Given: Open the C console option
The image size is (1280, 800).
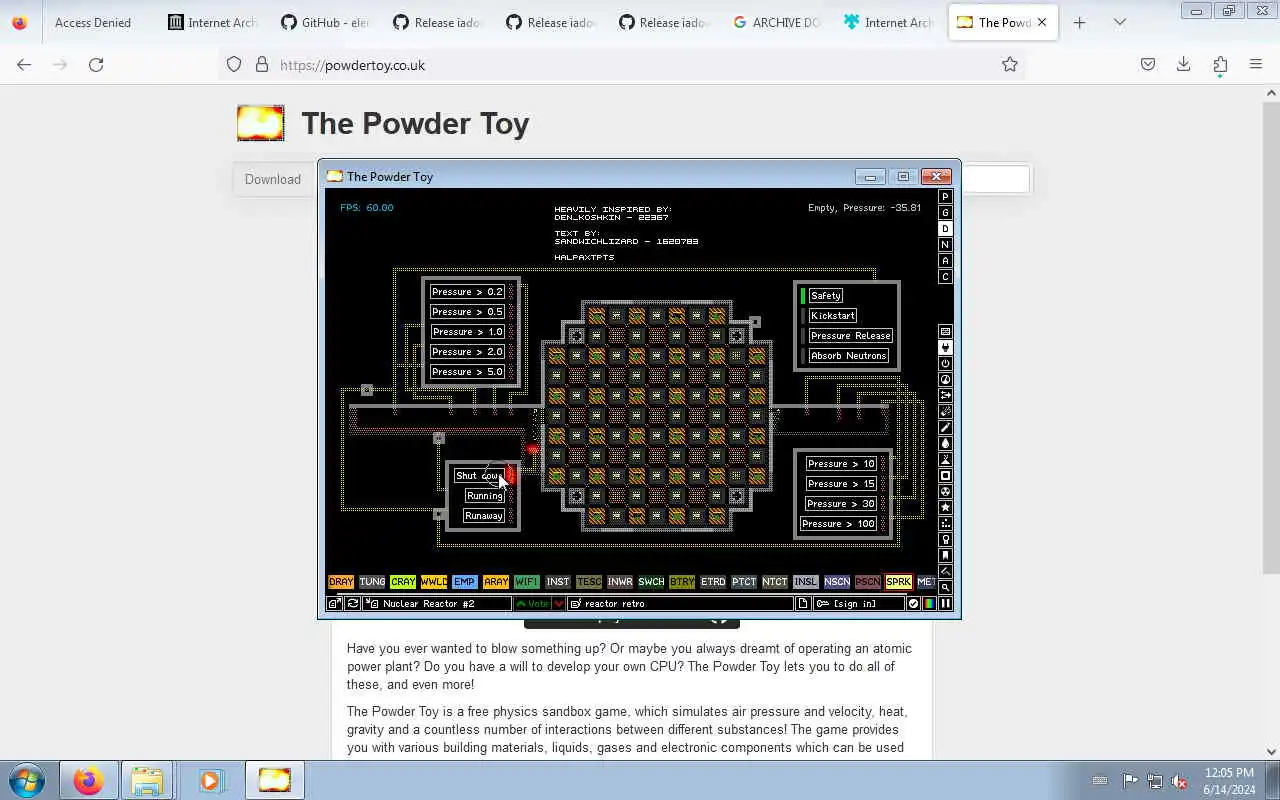Looking at the screenshot, I should point(945,277).
